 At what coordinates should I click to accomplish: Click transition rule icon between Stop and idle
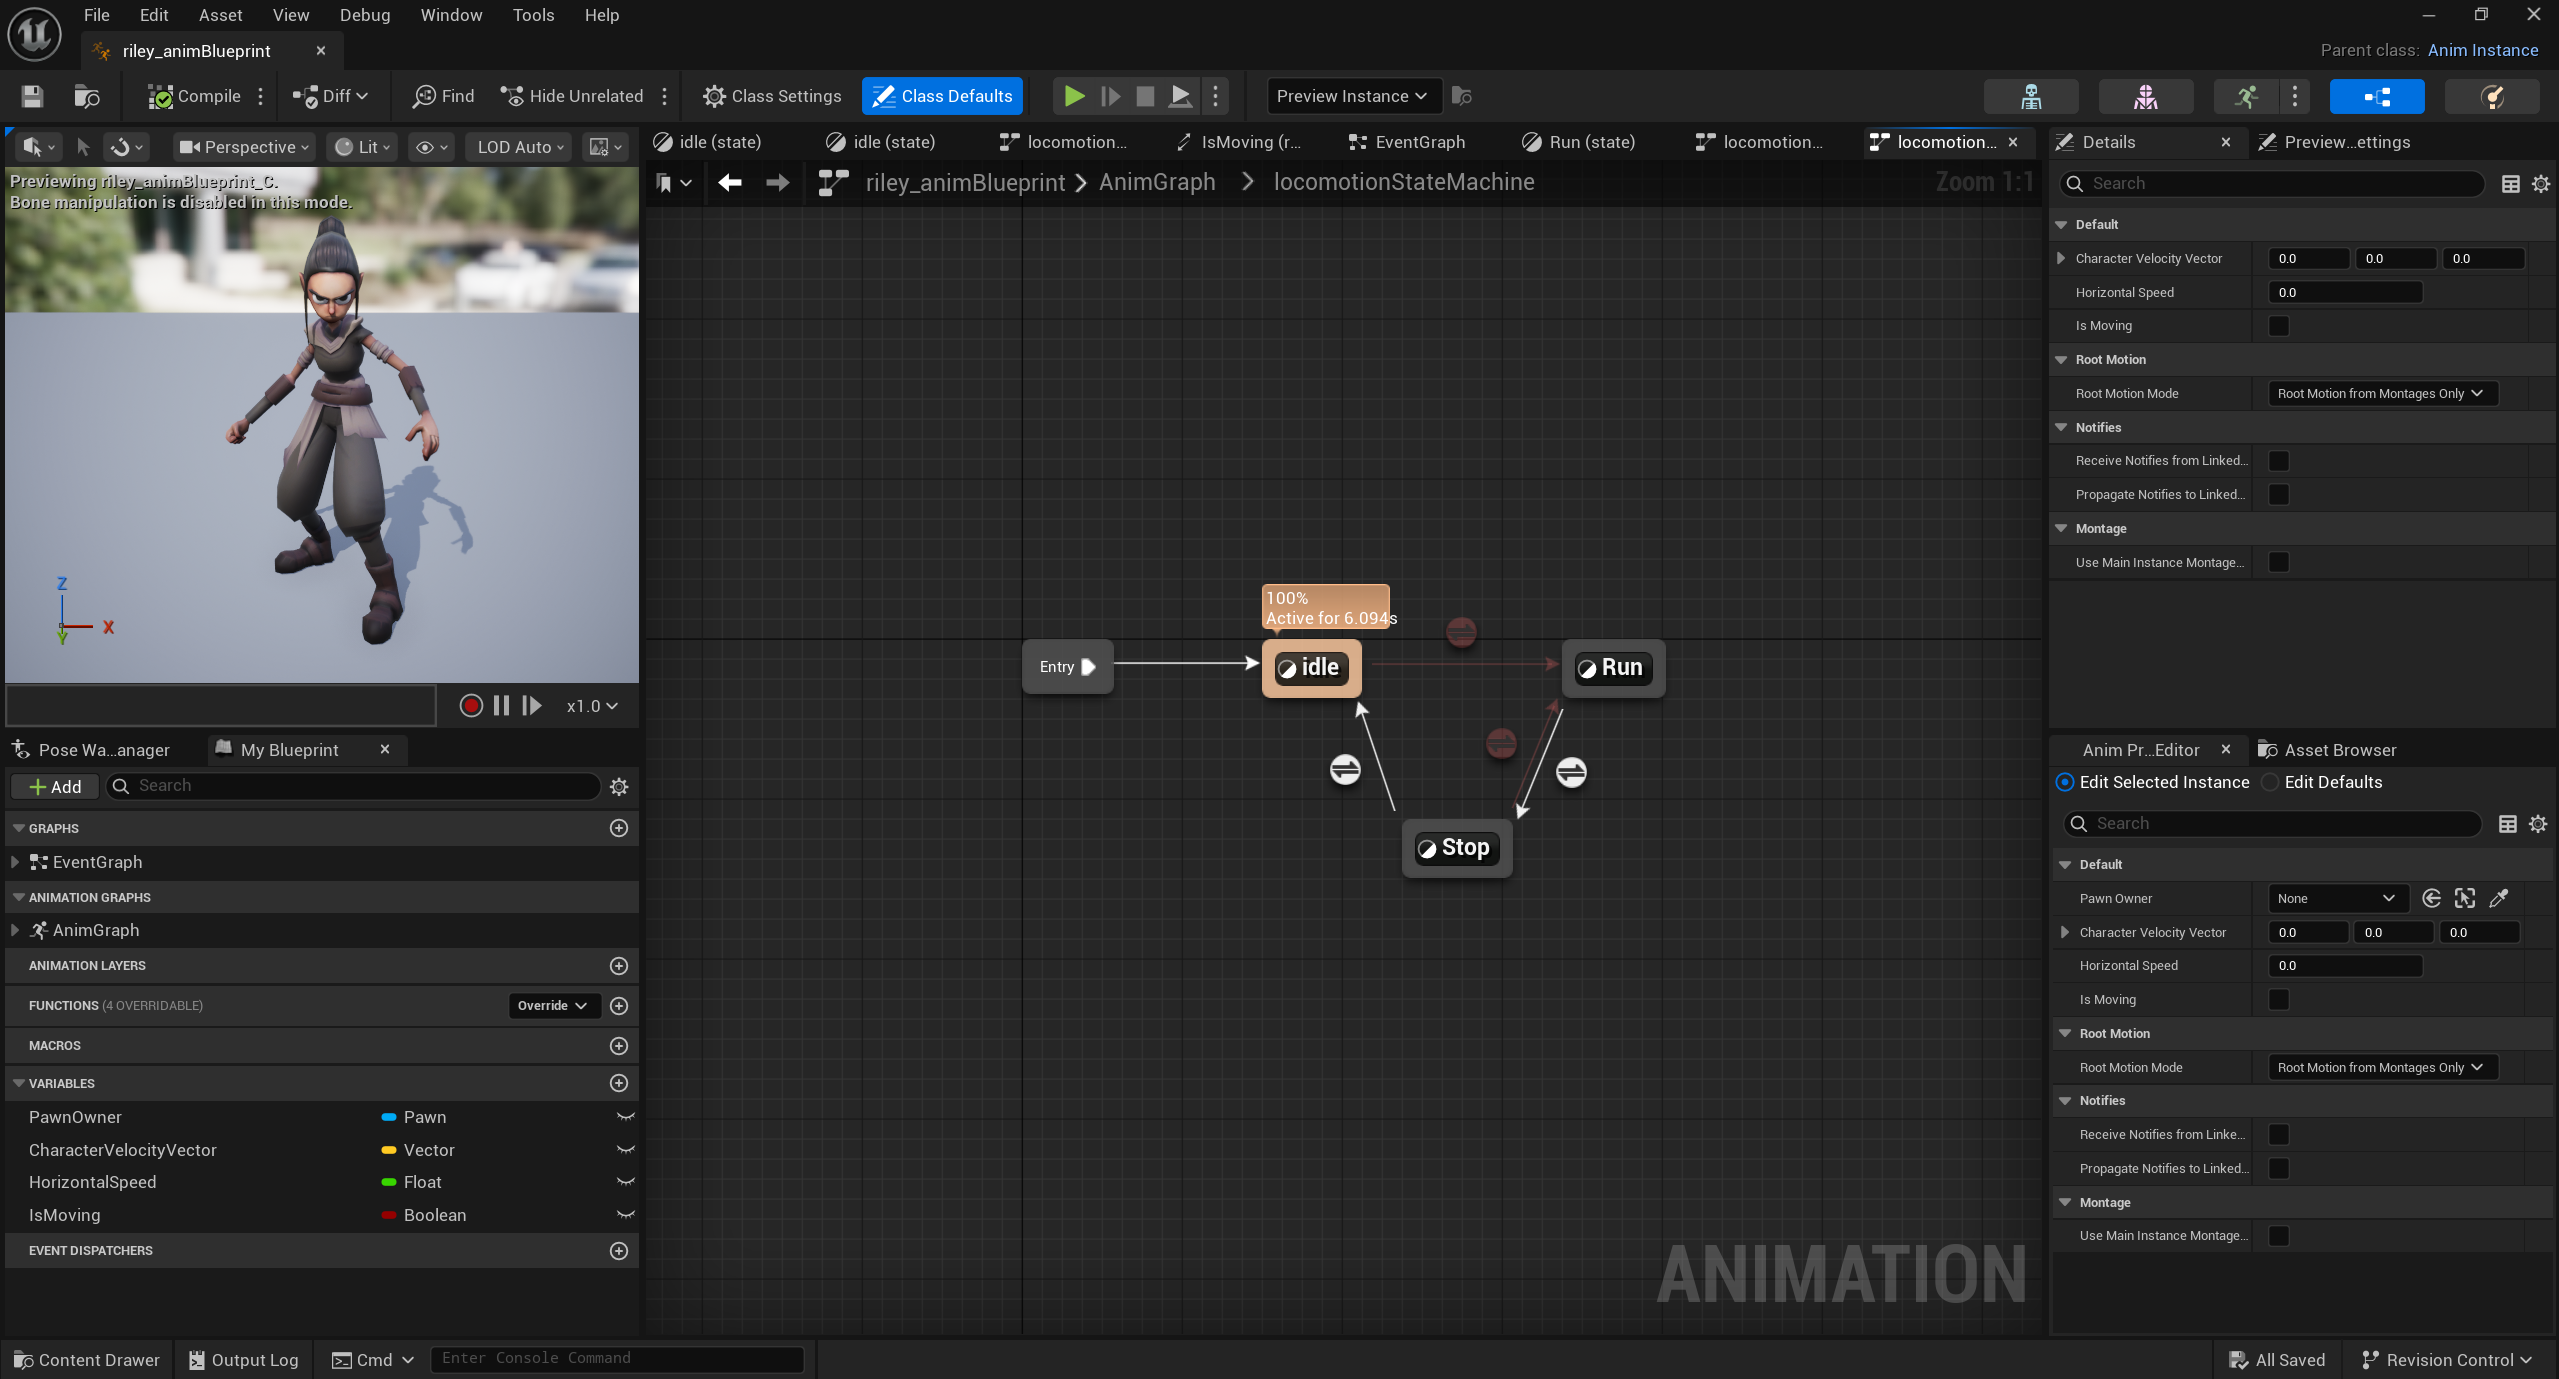tap(1345, 769)
